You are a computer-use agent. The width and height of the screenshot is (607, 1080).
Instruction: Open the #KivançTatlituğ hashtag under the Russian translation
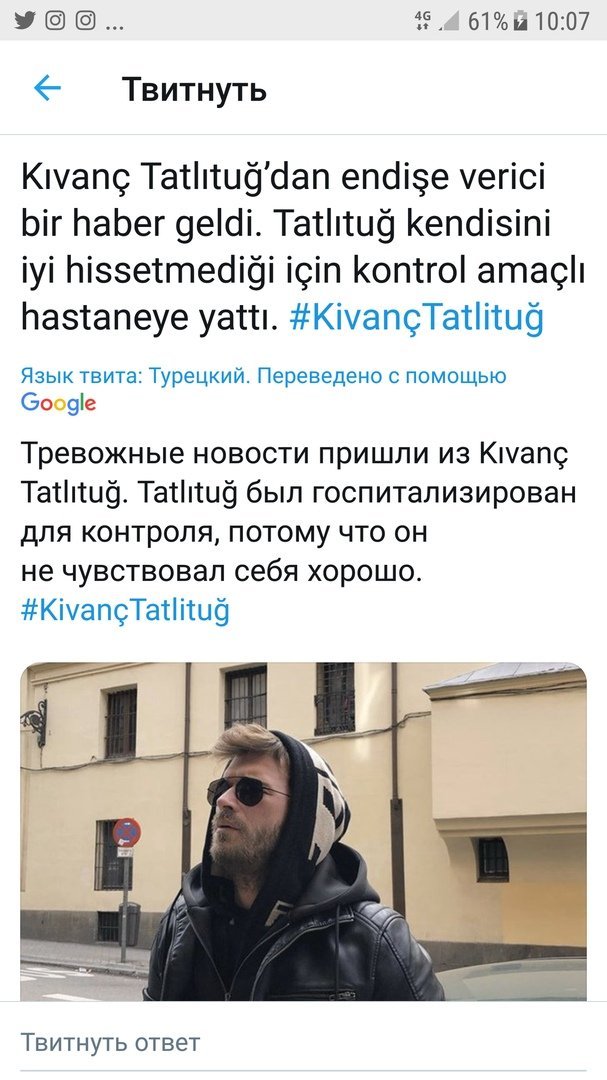coord(125,610)
